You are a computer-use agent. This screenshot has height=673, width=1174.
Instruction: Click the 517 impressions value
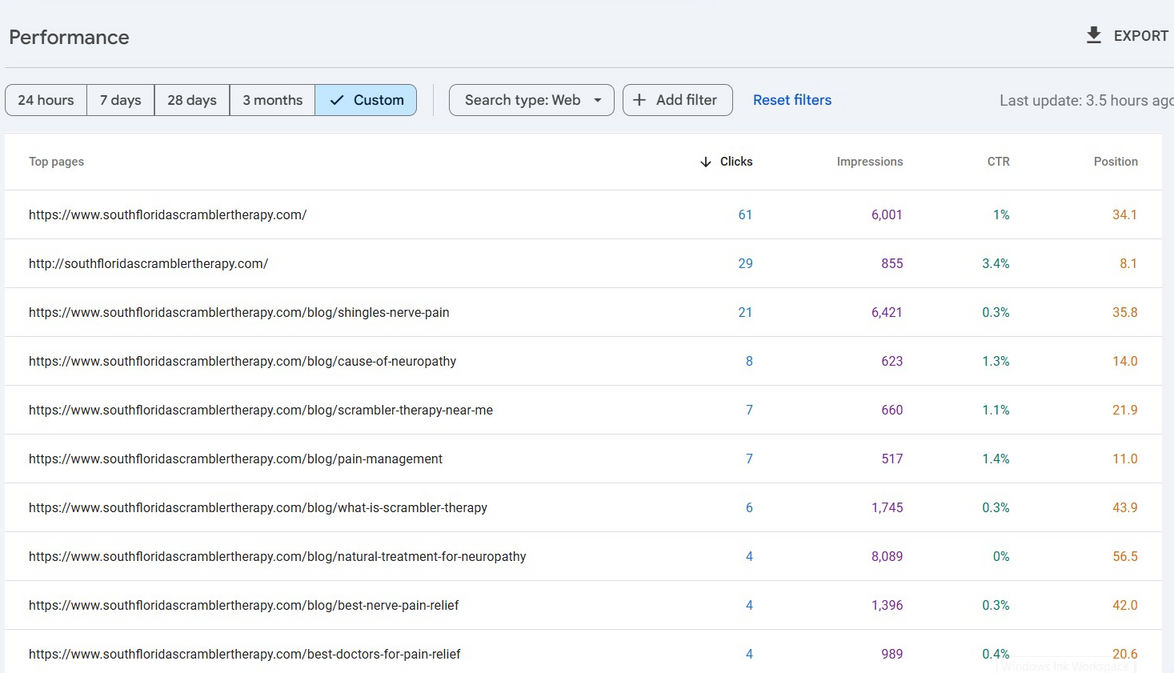892,458
